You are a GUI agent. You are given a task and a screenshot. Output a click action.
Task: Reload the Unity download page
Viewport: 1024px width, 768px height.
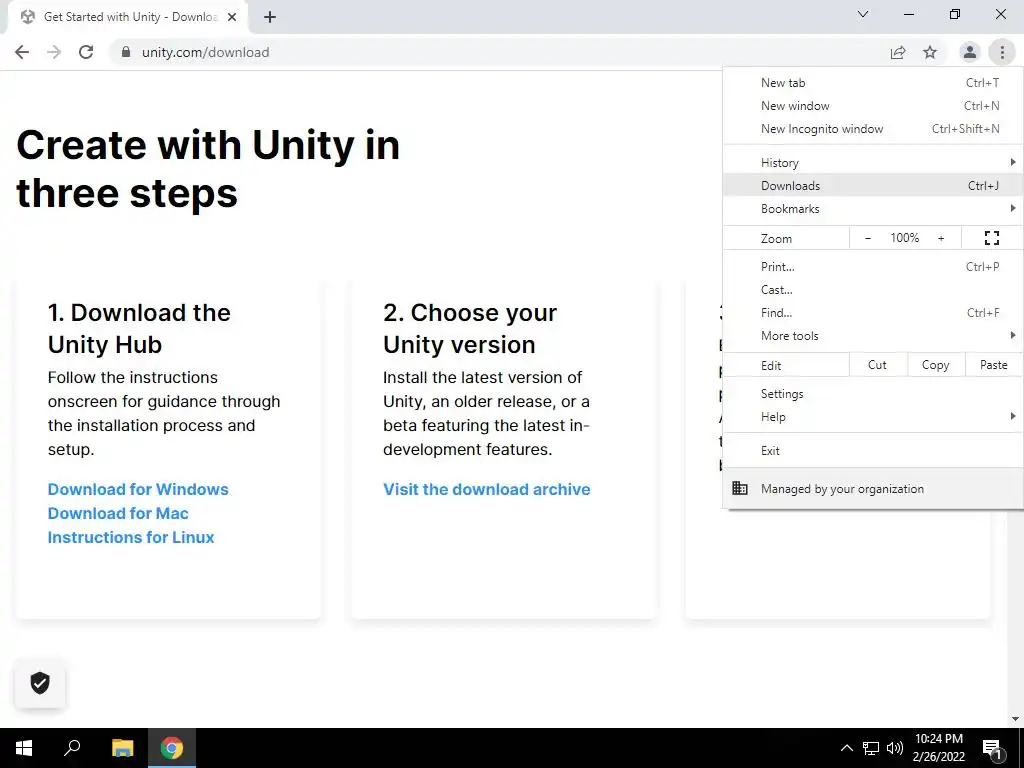coord(86,52)
